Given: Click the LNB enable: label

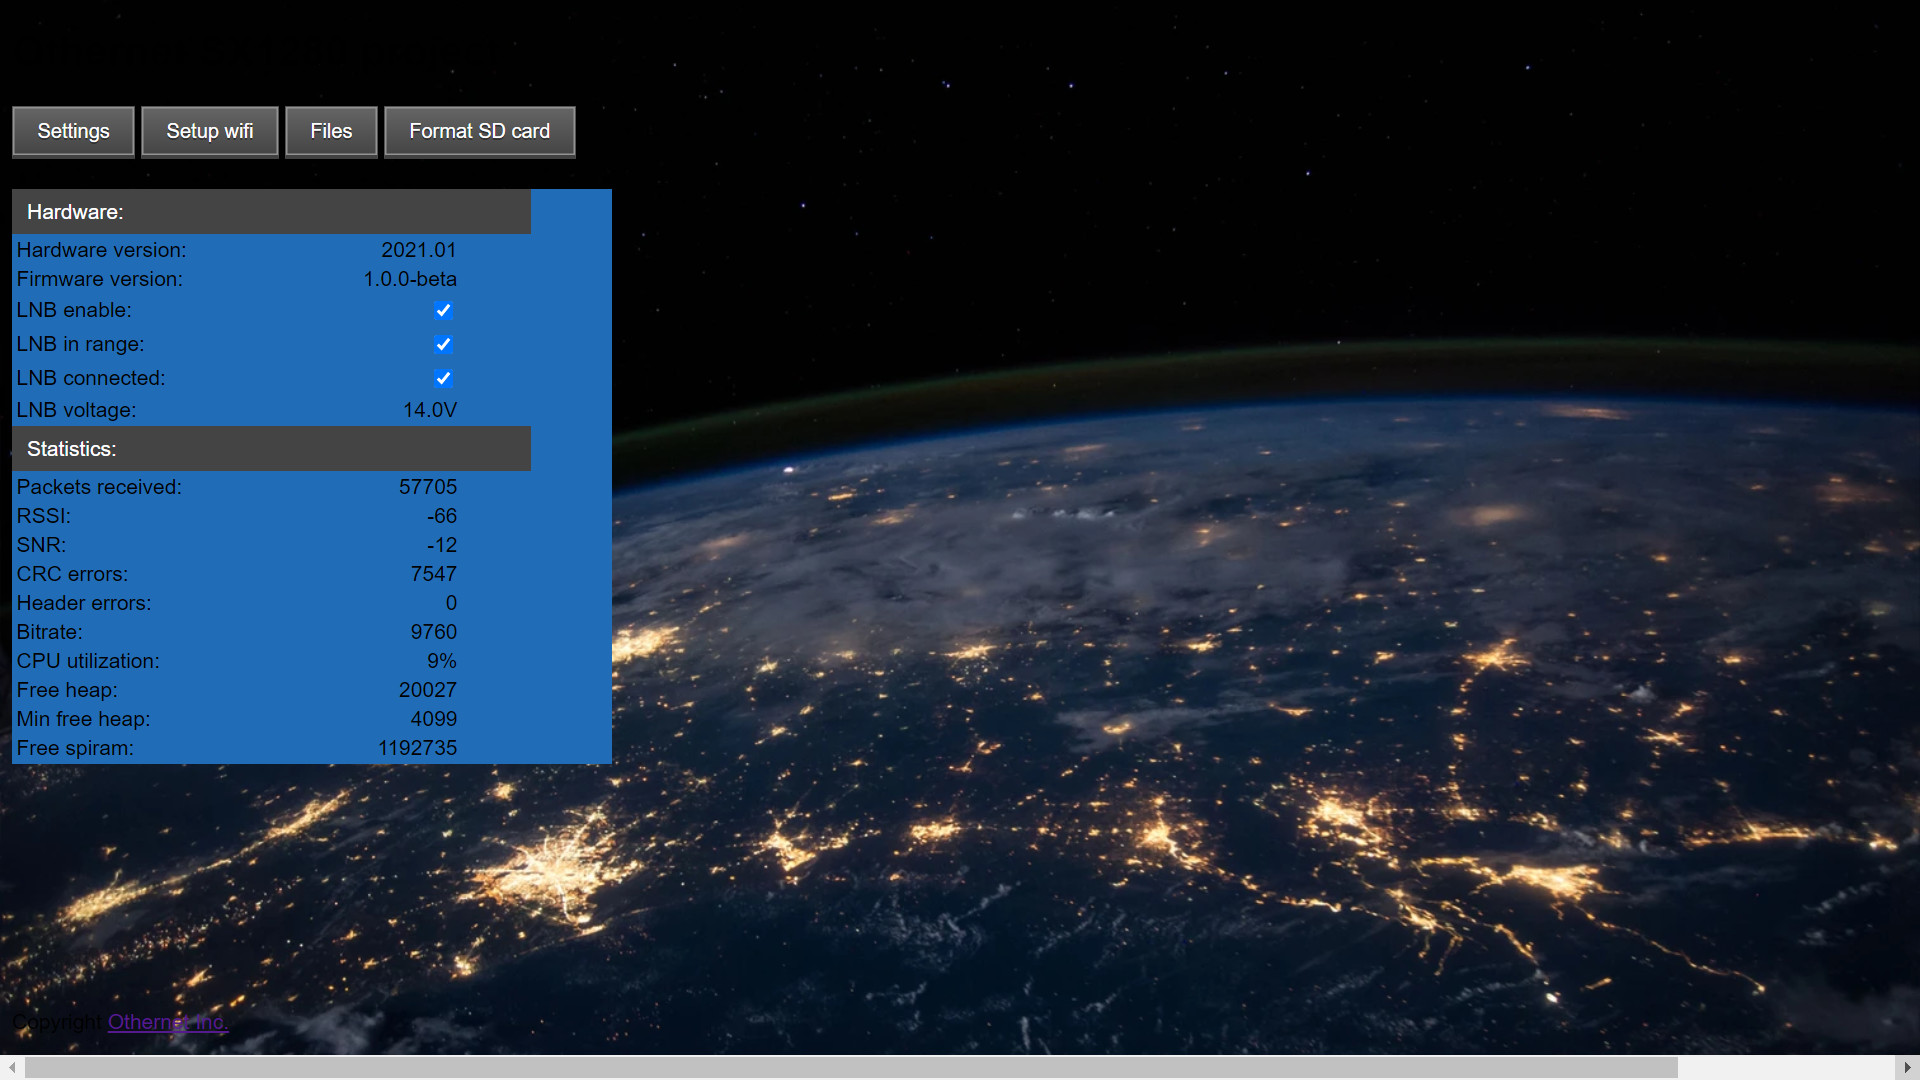Looking at the screenshot, I should (x=74, y=310).
